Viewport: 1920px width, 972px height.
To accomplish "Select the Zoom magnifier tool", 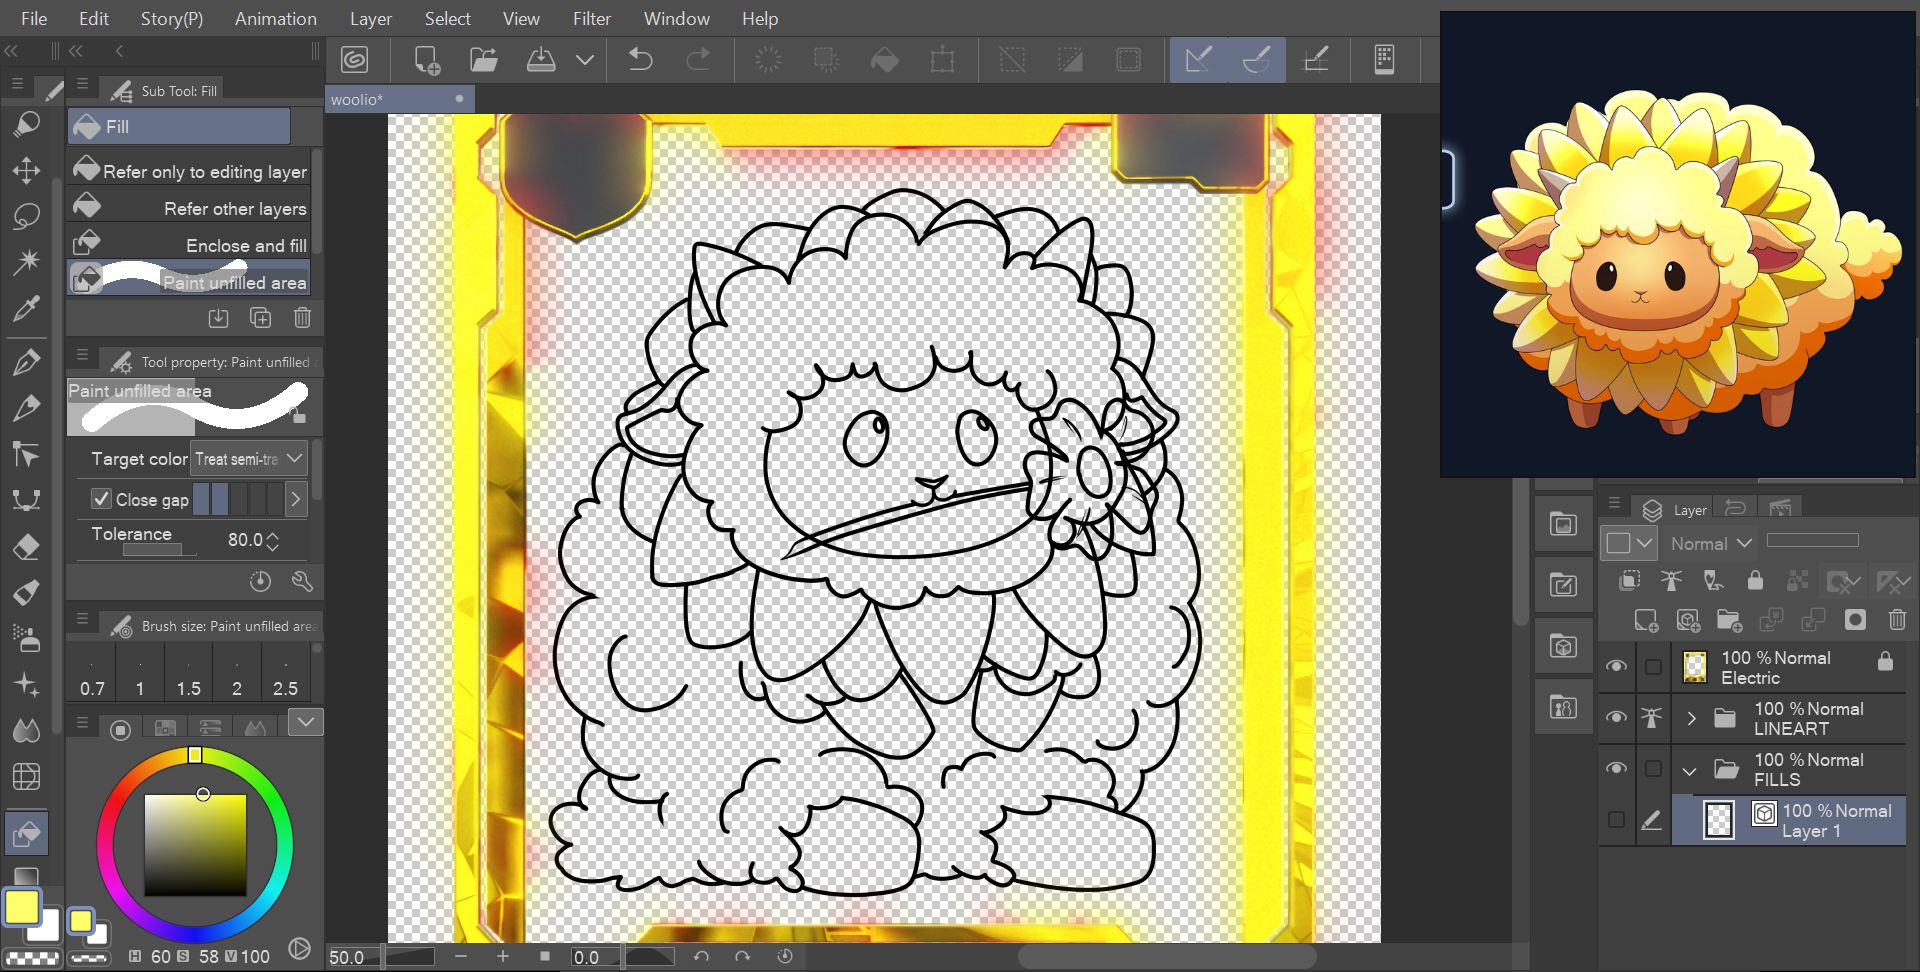I will [x=26, y=124].
